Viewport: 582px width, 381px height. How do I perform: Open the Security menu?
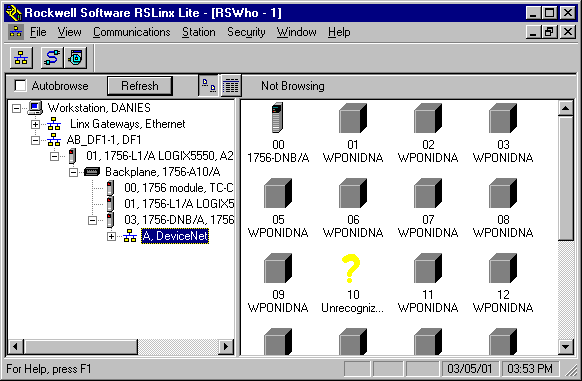click(246, 32)
